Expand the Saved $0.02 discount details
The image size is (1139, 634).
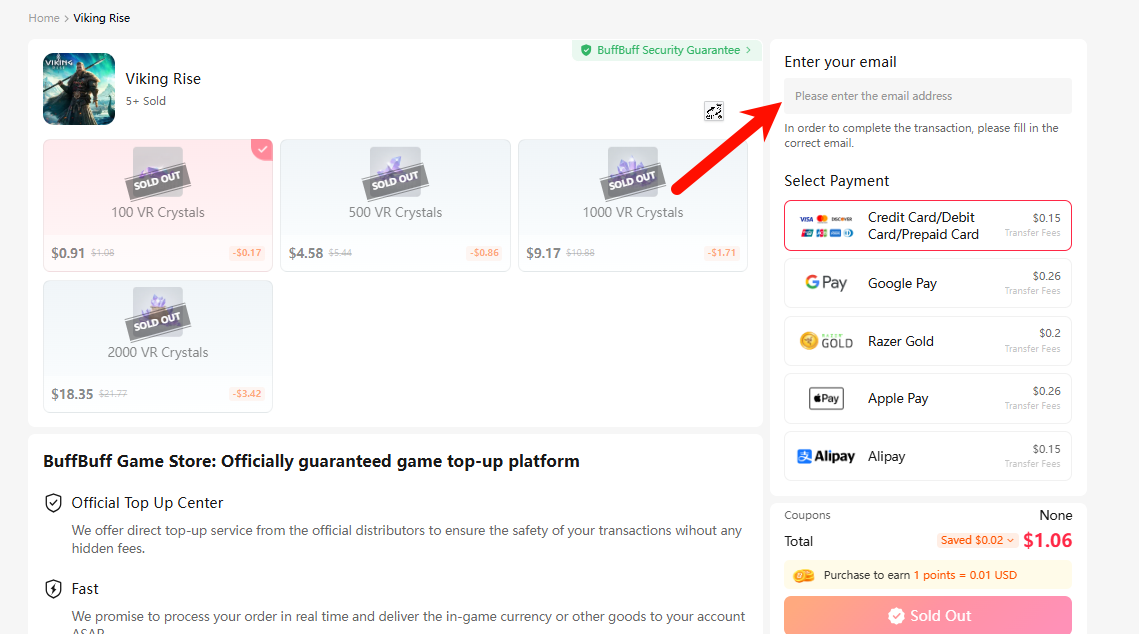977,540
